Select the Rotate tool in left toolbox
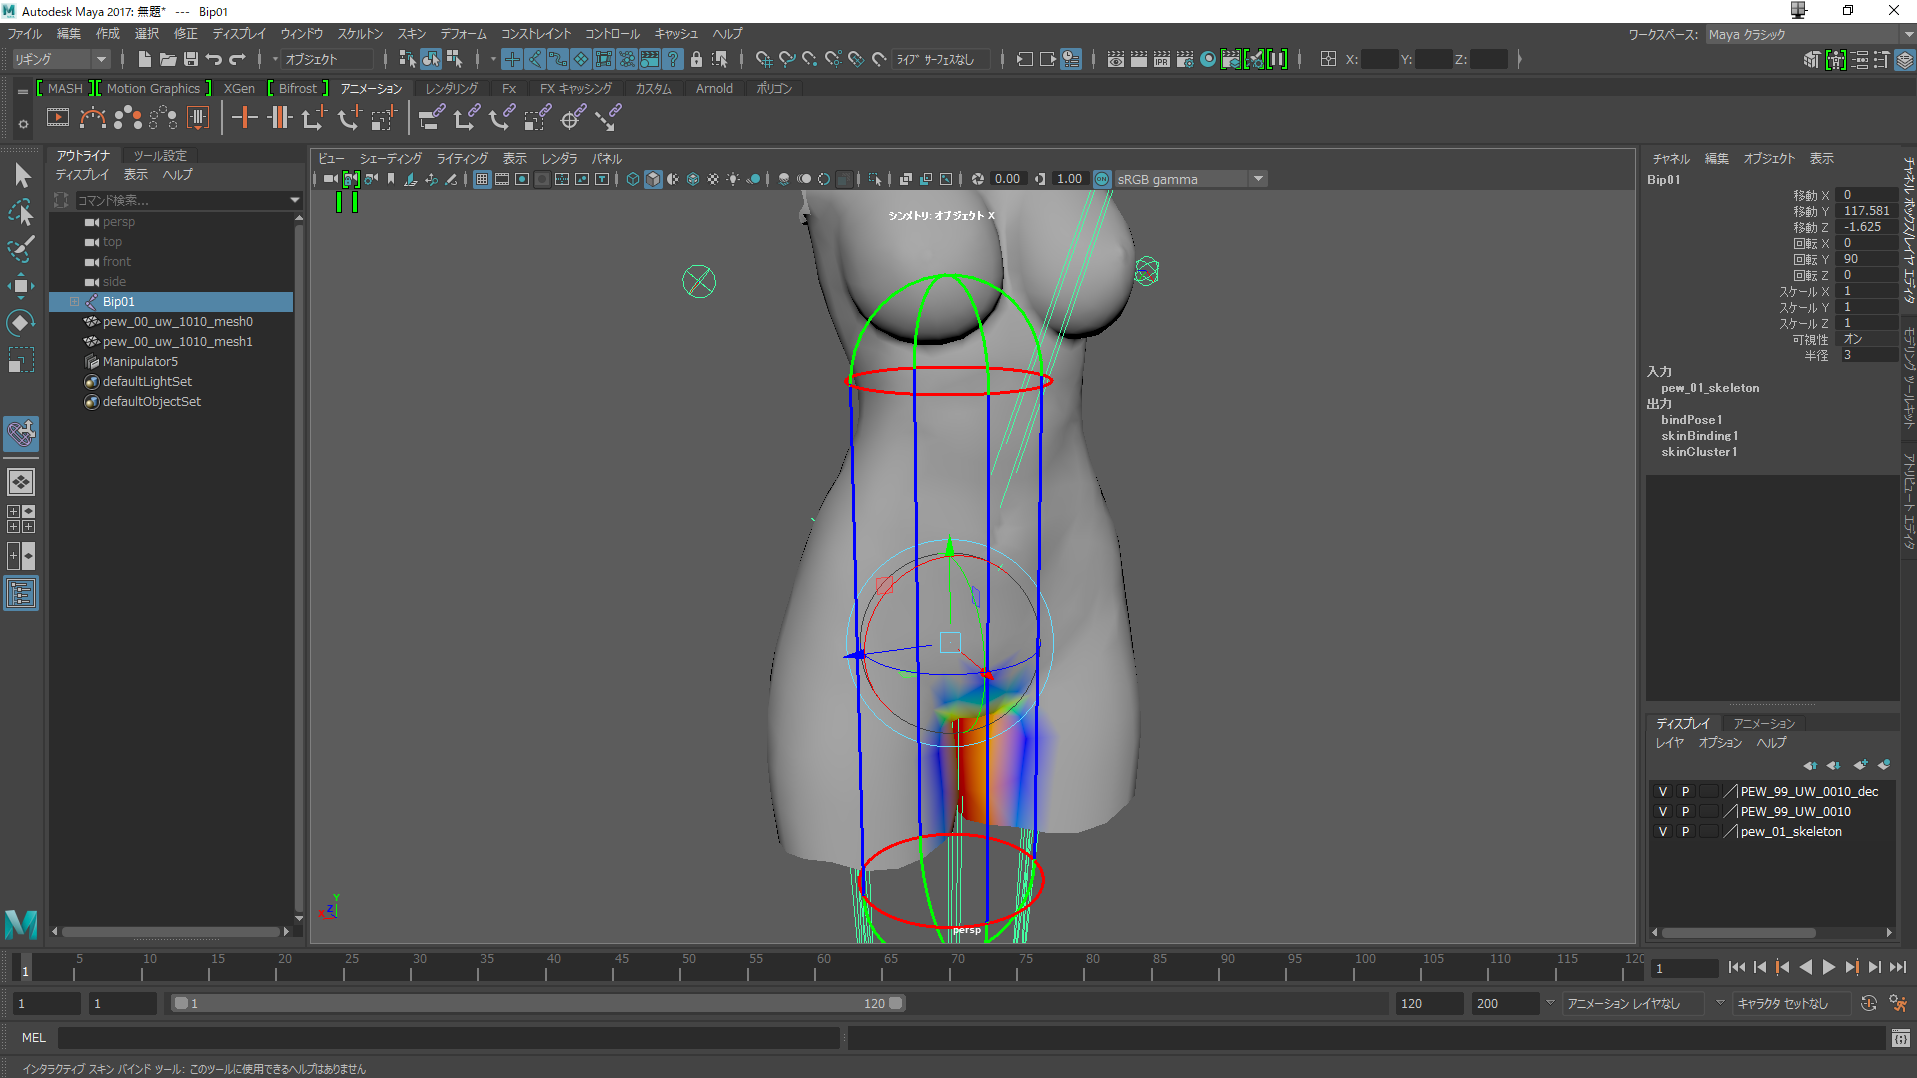1917x1078 pixels. 20,323
